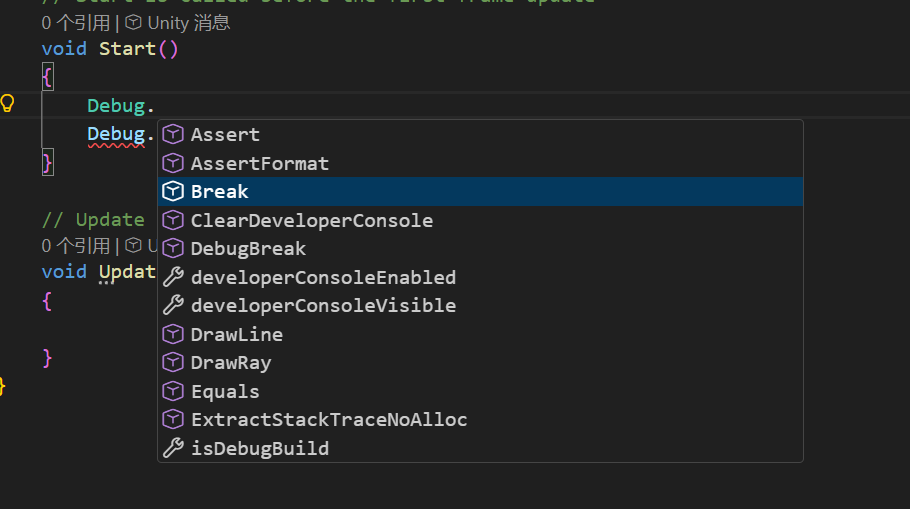
Task: Click the lightbulb quick actions icon
Action: coord(7,104)
